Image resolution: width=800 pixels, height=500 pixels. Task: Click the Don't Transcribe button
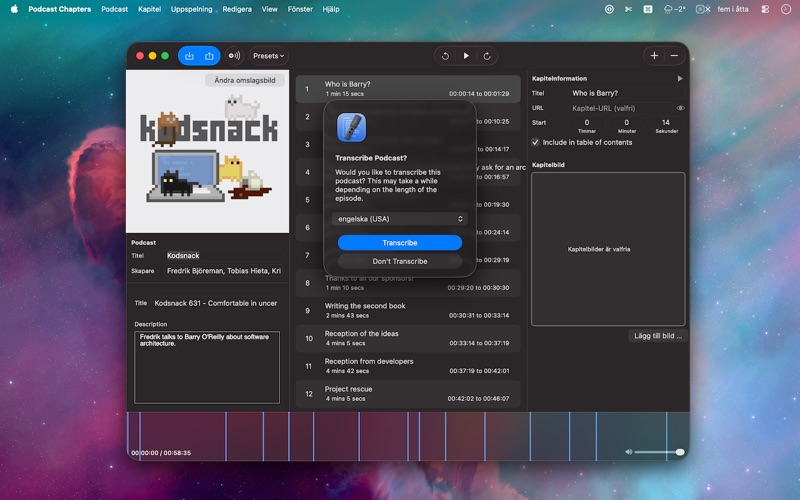click(399, 261)
